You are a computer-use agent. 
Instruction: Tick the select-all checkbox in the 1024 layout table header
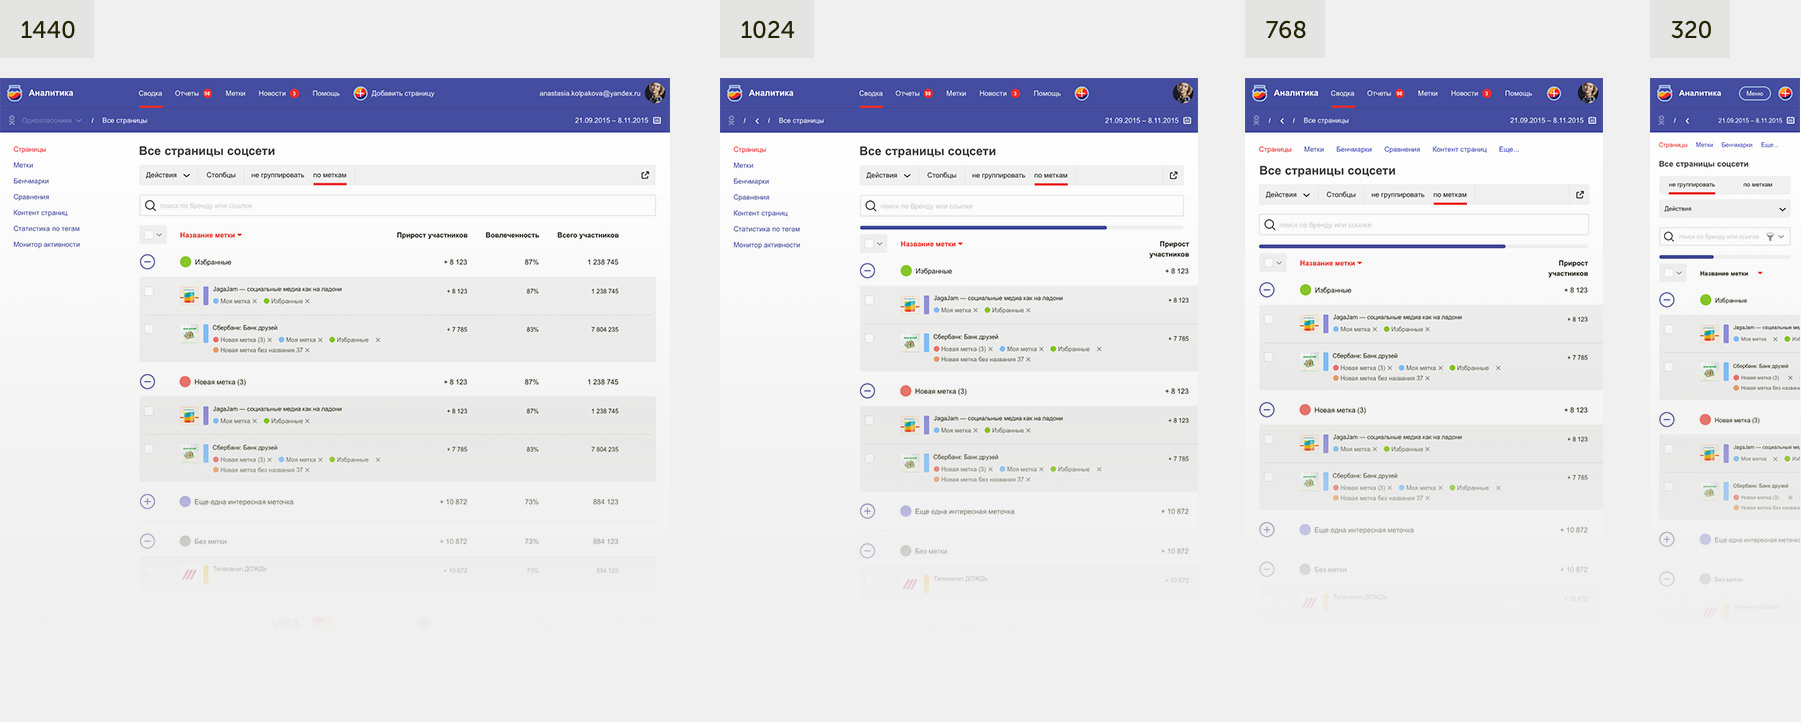pyautogui.click(x=869, y=244)
